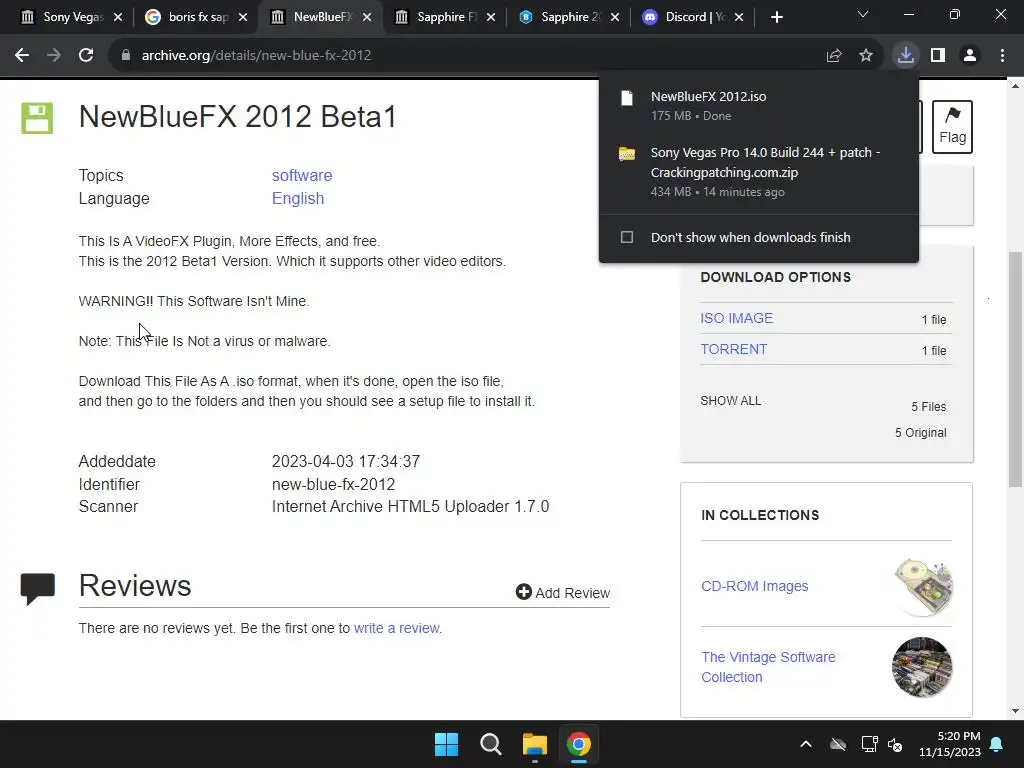Open The Vintage Software Collection link
Screen dimensions: 1024x768
(768, 667)
